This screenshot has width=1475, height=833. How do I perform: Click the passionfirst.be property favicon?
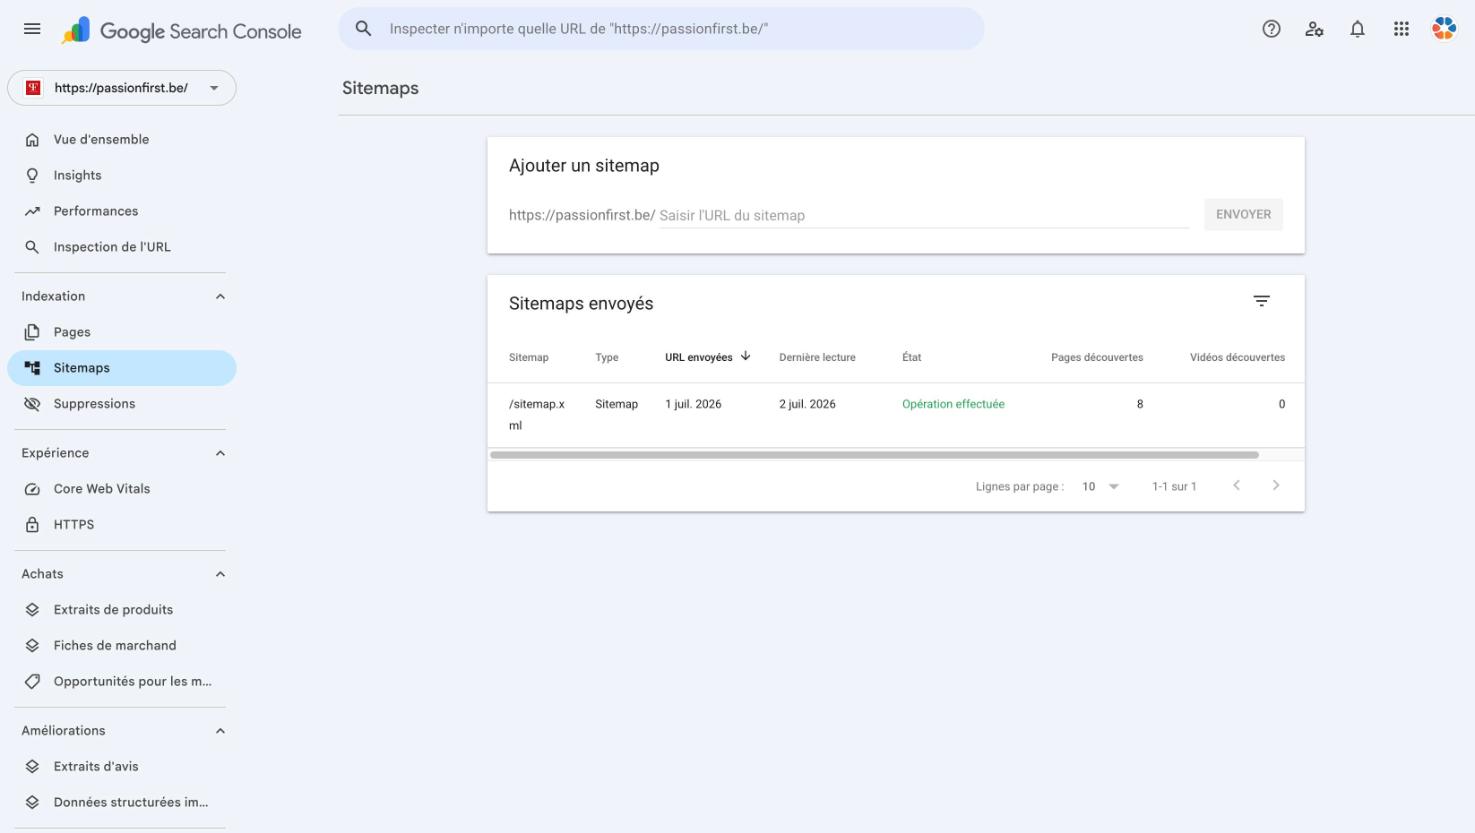33,88
